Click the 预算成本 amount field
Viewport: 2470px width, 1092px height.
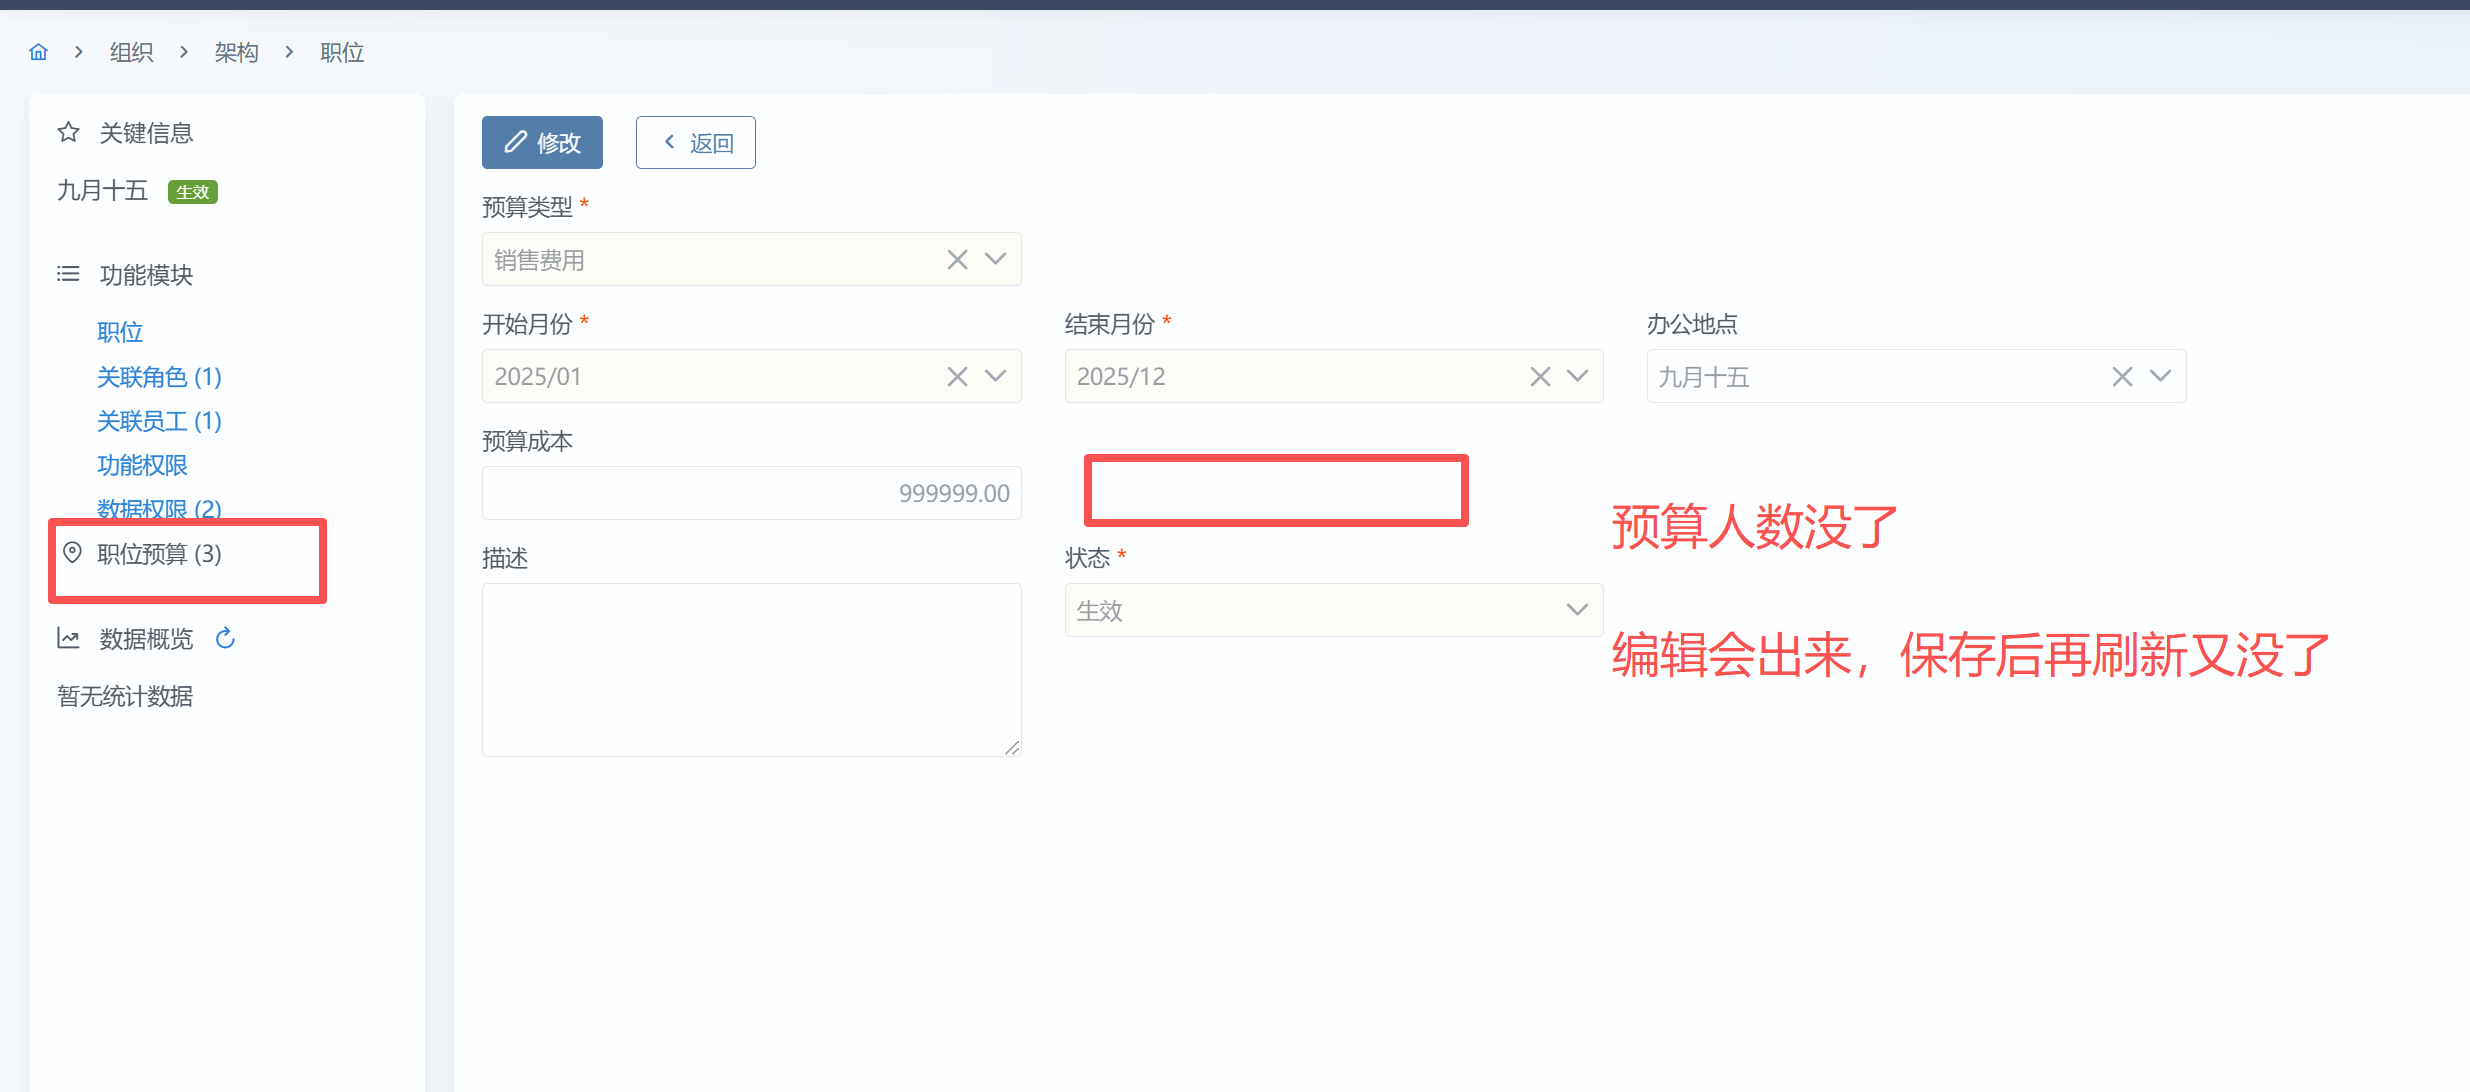(751, 493)
